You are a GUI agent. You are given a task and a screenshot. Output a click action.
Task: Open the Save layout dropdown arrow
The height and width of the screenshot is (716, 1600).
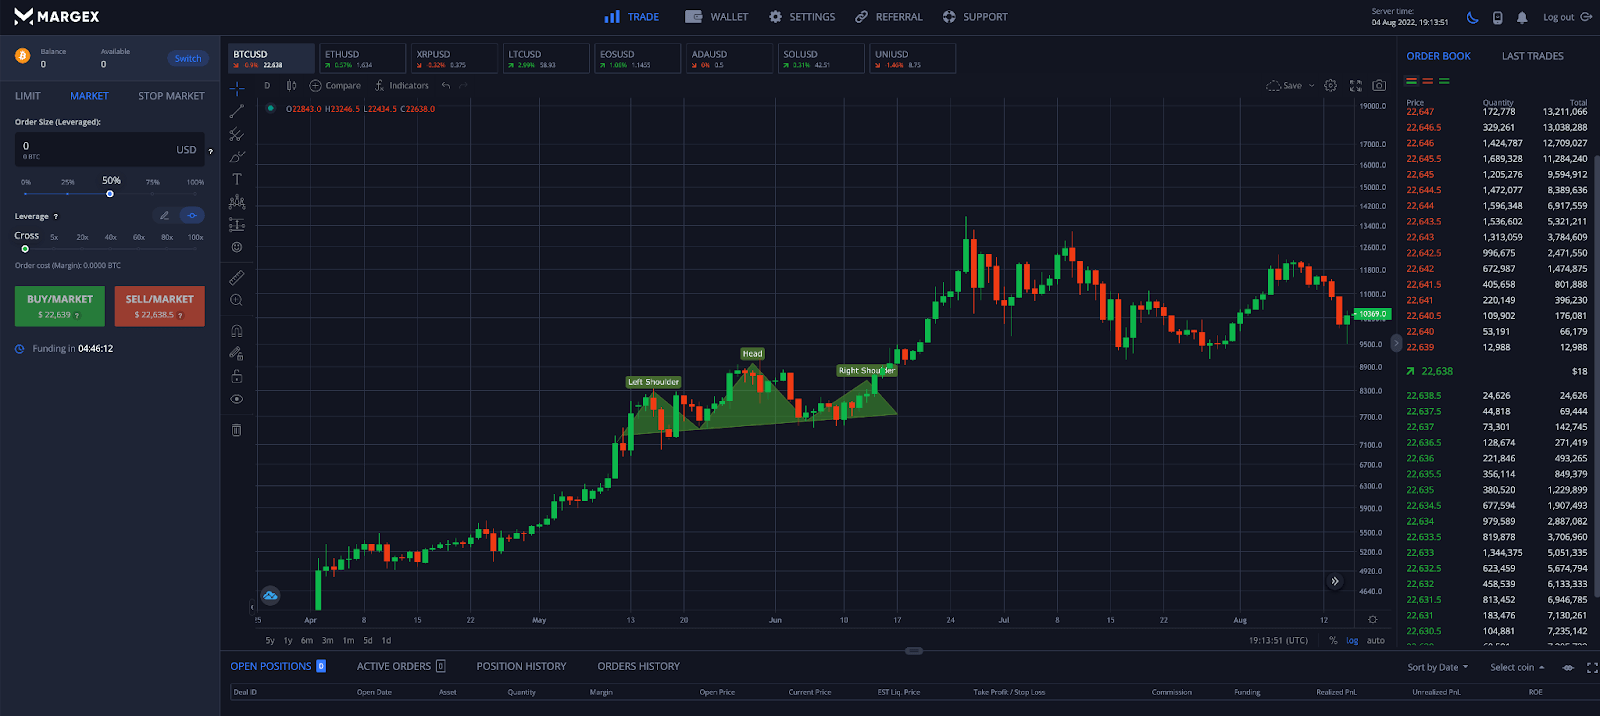click(x=1312, y=86)
